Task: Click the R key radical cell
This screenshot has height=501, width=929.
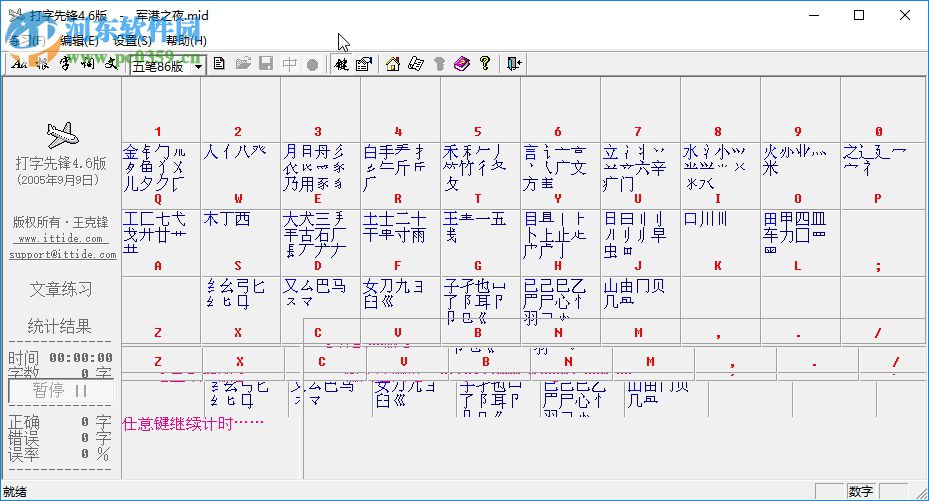Action: click(401, 175)
